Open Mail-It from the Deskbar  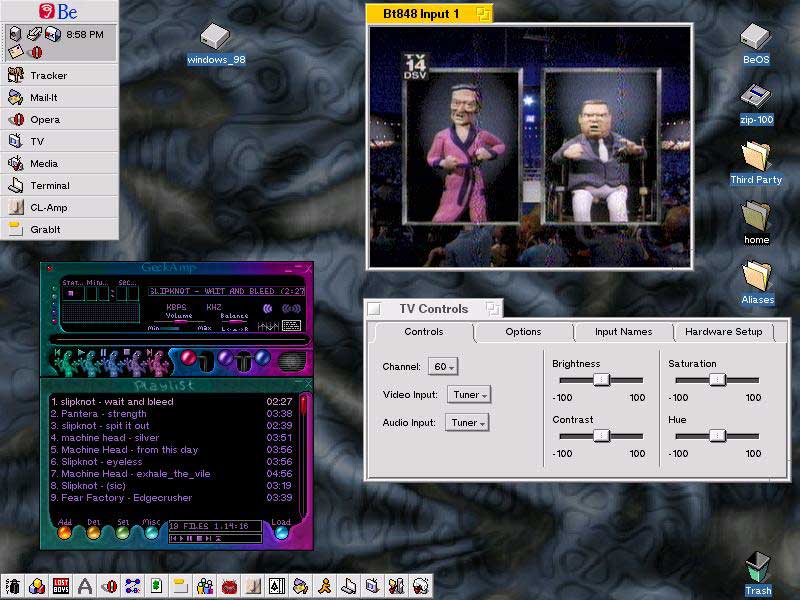59,97
